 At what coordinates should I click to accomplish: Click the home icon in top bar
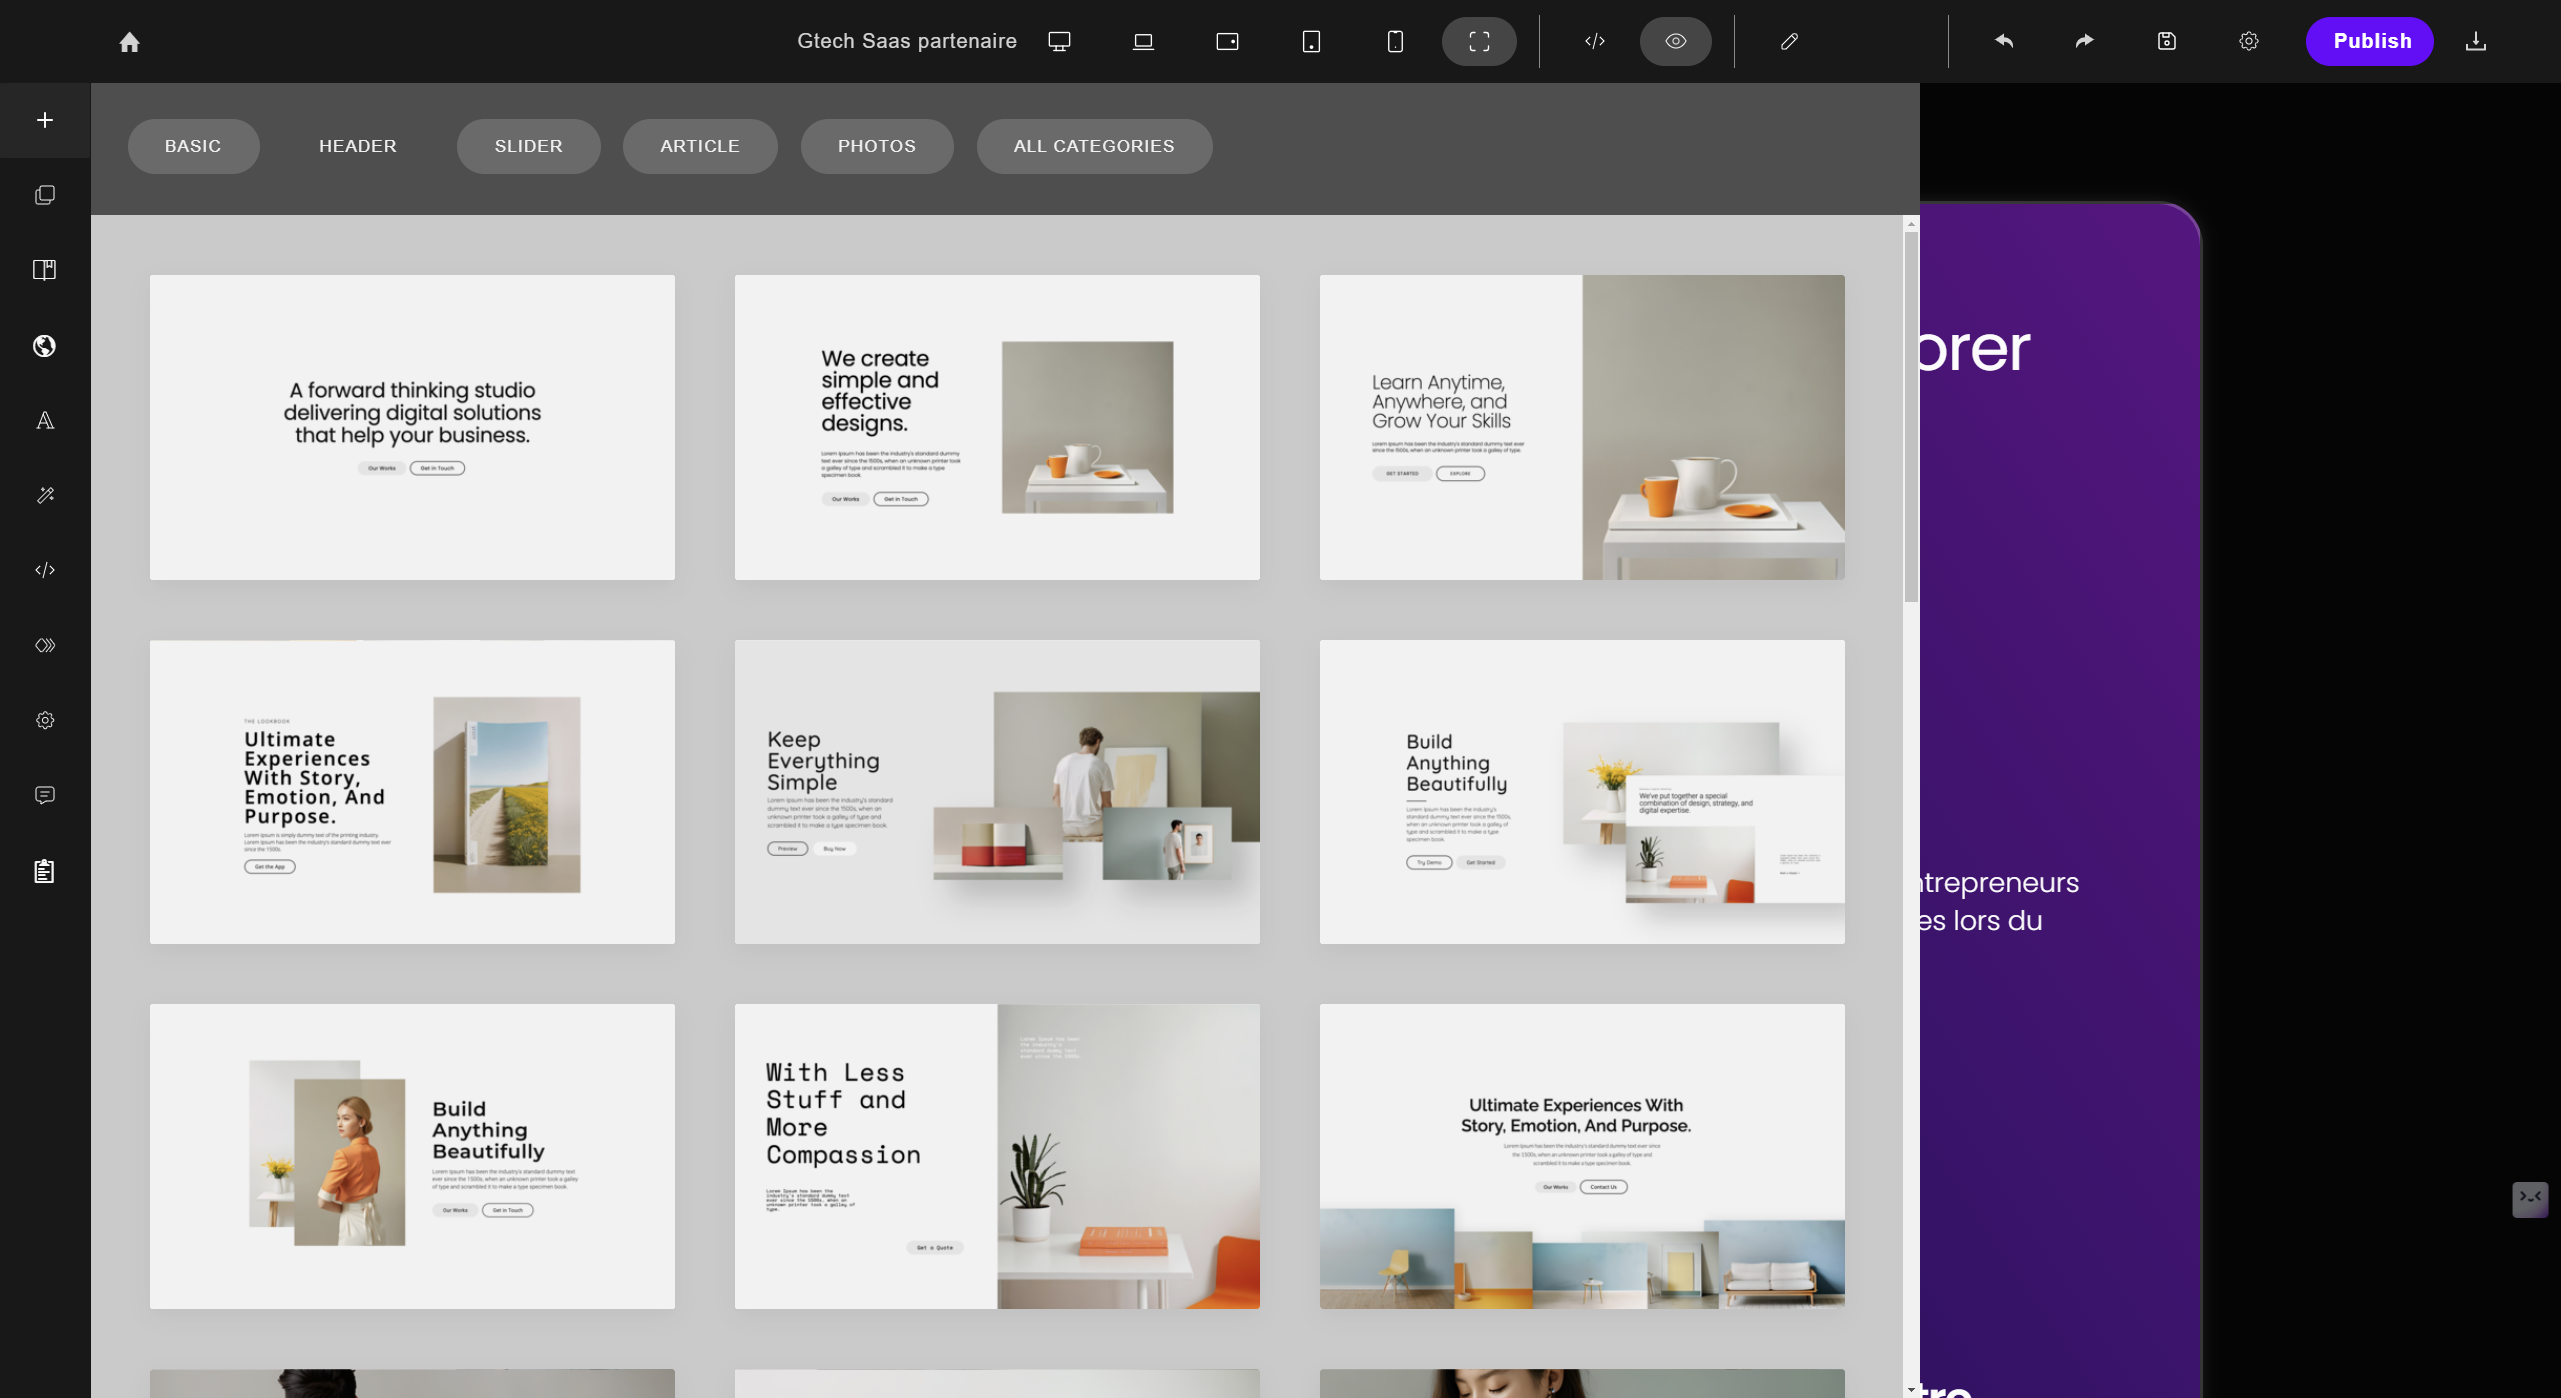click(x=129, y=41)
